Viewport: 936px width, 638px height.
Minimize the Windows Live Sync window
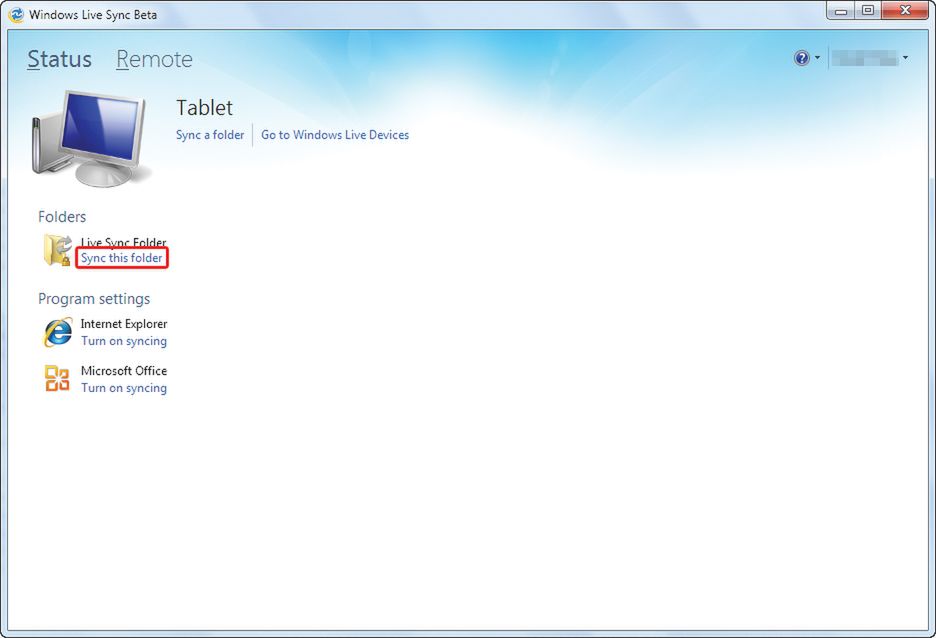(x=841, y=10)
